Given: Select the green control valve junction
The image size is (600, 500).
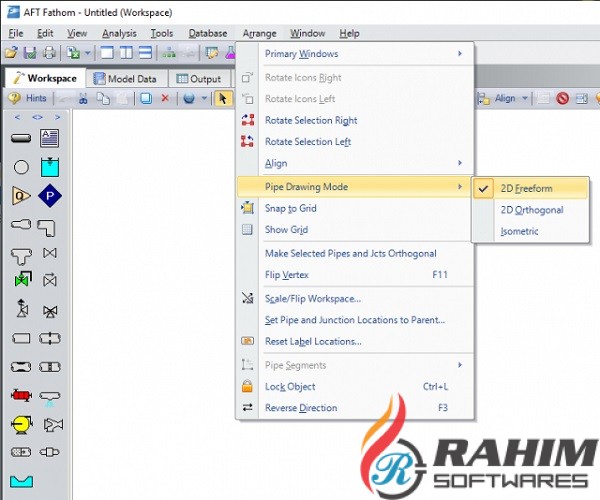Looking at the screenshot, I should coord(23,279).
